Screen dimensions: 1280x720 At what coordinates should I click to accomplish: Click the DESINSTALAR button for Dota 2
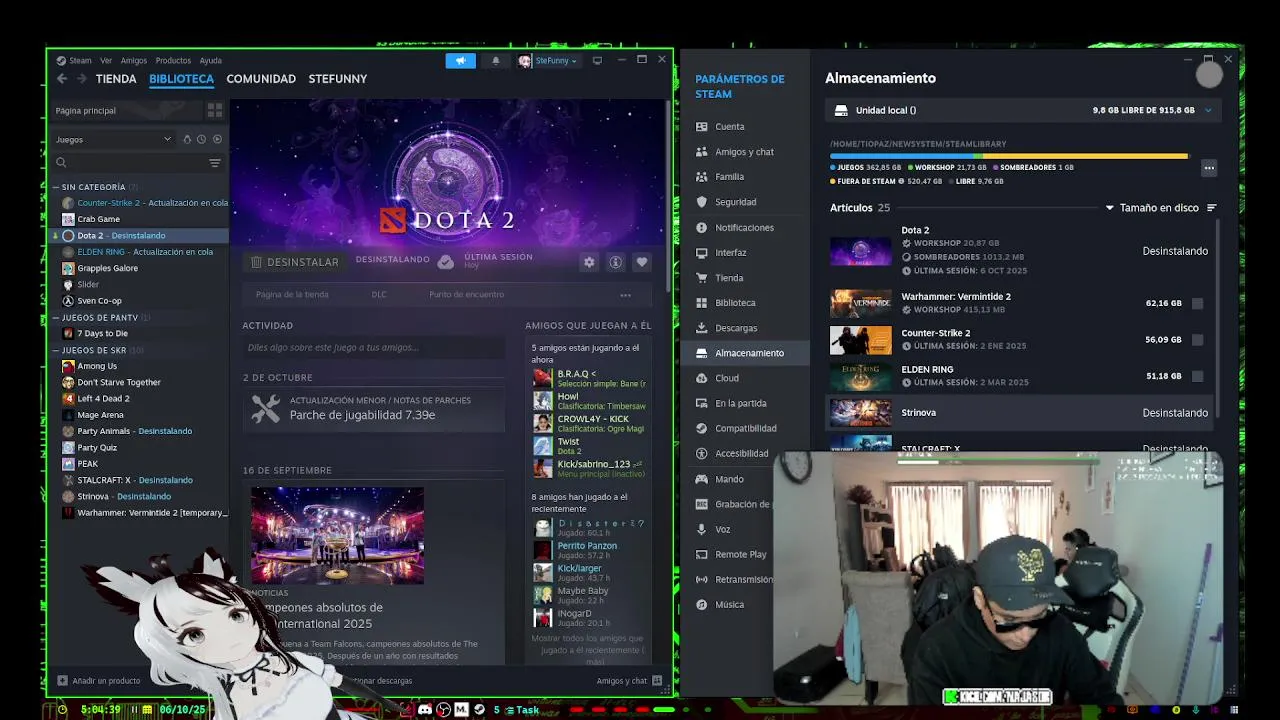tap(295, 262)
